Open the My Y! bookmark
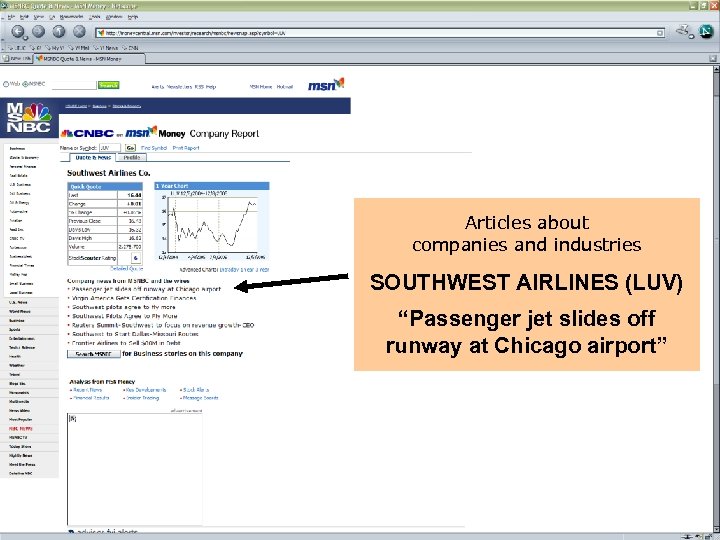 [55, 48]
